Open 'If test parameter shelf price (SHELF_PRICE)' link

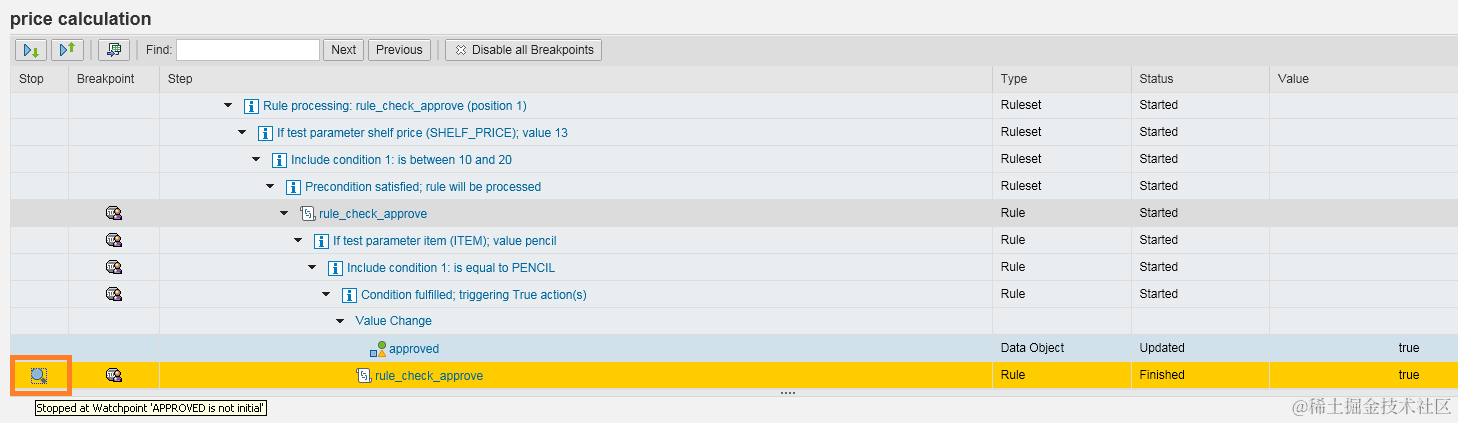423,133
